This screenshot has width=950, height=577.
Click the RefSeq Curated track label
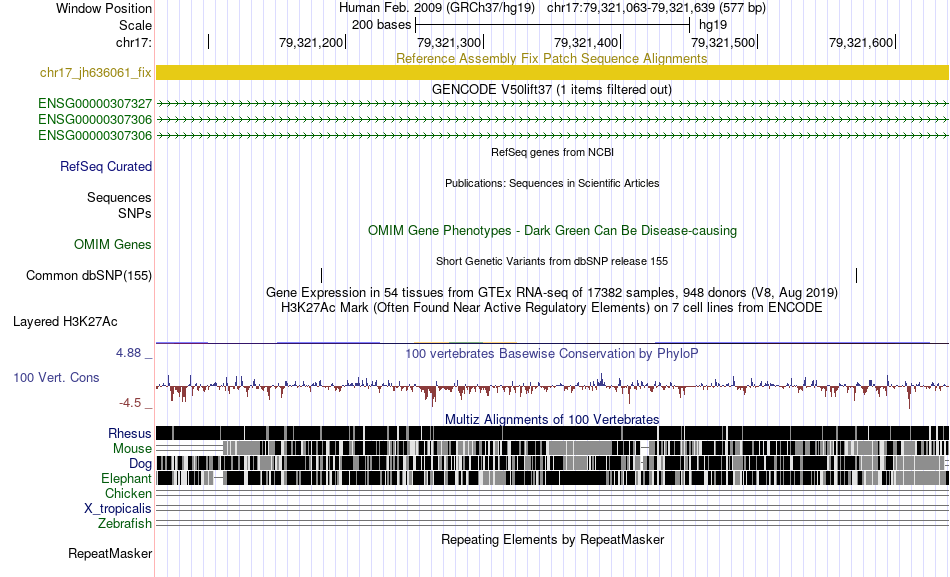click(x=106, y=166)
